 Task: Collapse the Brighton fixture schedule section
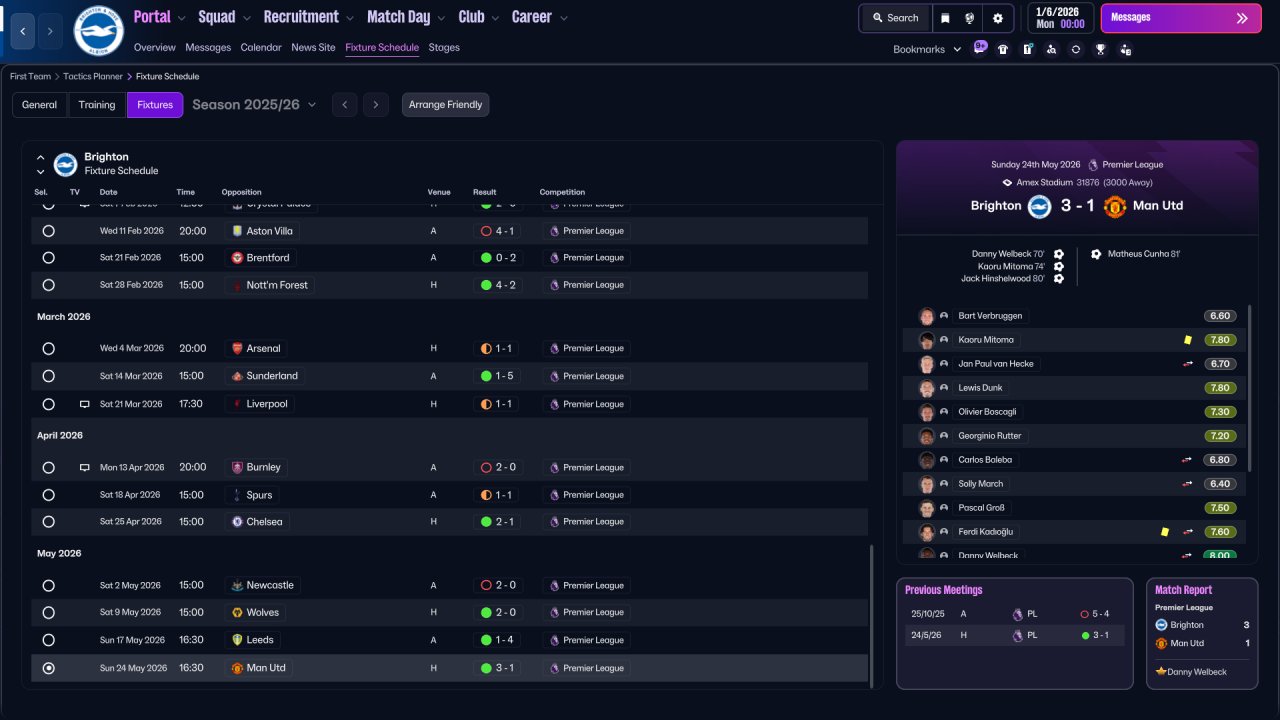41,157
